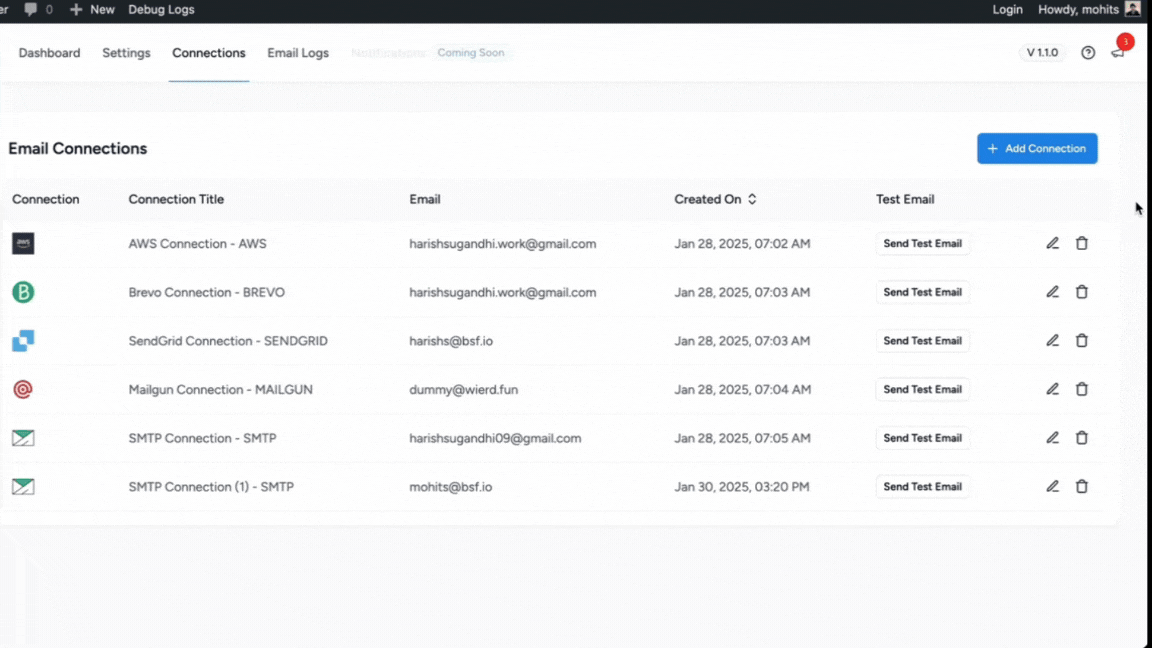
Task: Send Test Email for AWS Connection
Action: [x=922, y=243]
